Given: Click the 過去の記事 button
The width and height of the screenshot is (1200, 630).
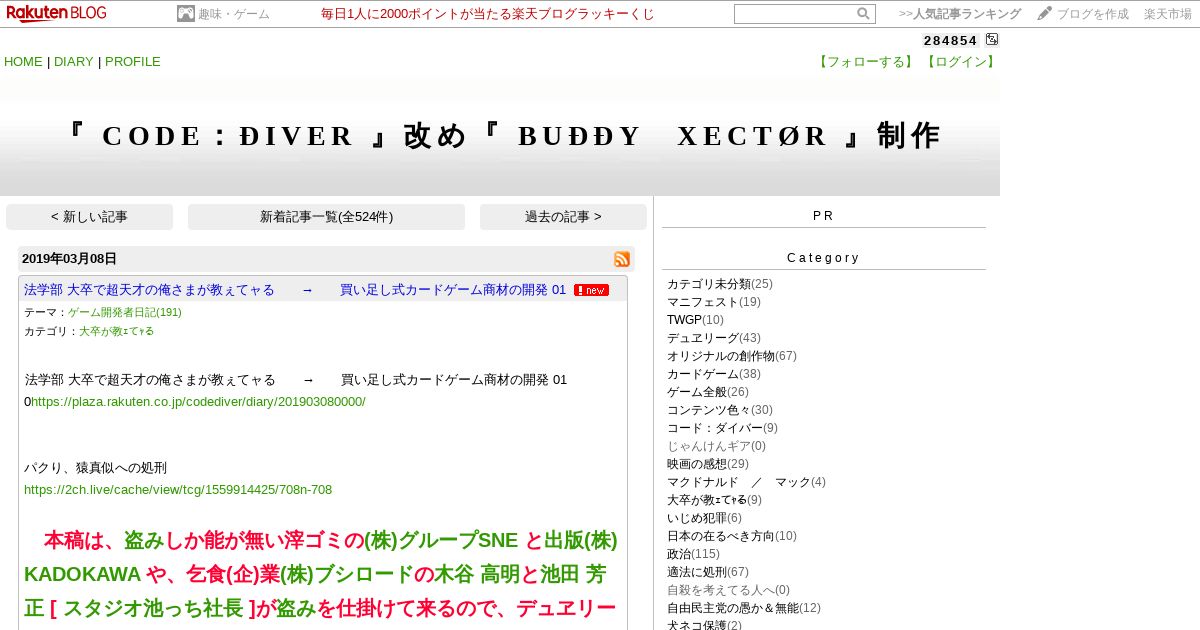Looking at the screenshot, I should pos(563,217).
